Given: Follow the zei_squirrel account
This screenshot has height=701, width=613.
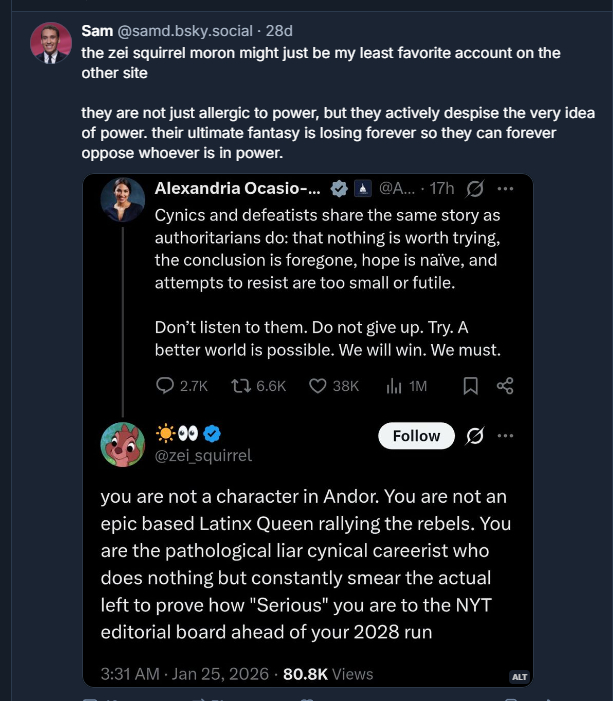Looking at the screenshot, I should click(x=416, y=436).
